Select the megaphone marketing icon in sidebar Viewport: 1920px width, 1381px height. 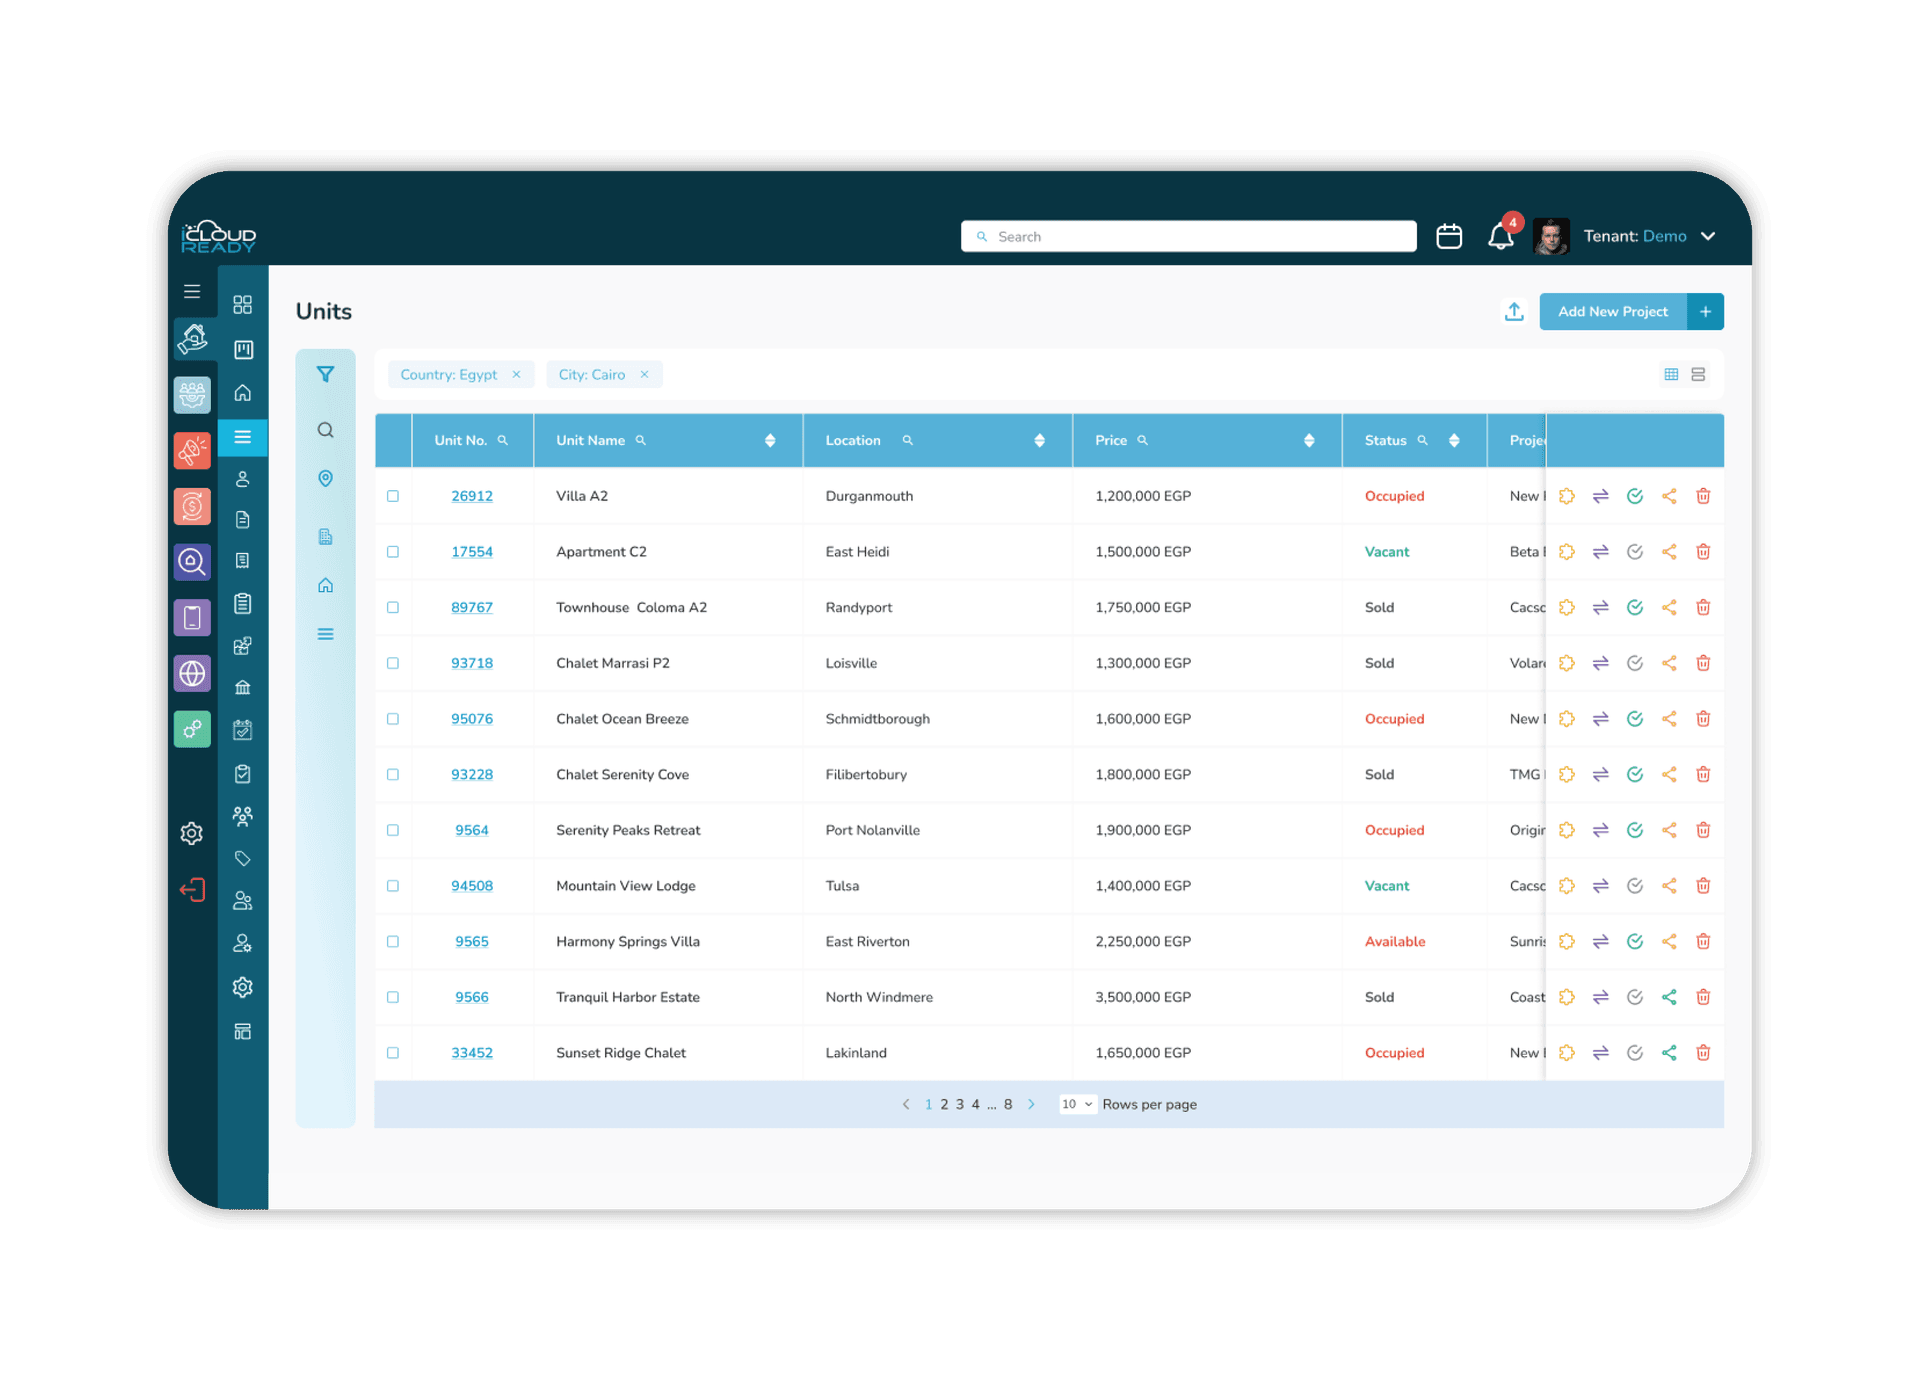(192, 450)
